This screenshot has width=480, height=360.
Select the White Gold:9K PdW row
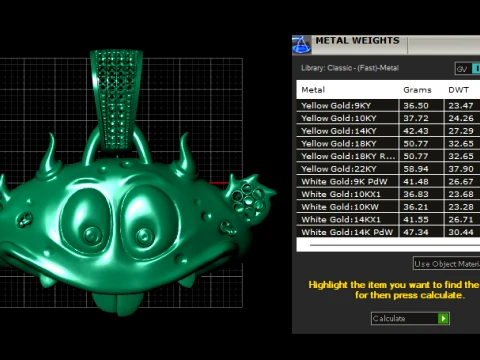coord(388,182)
